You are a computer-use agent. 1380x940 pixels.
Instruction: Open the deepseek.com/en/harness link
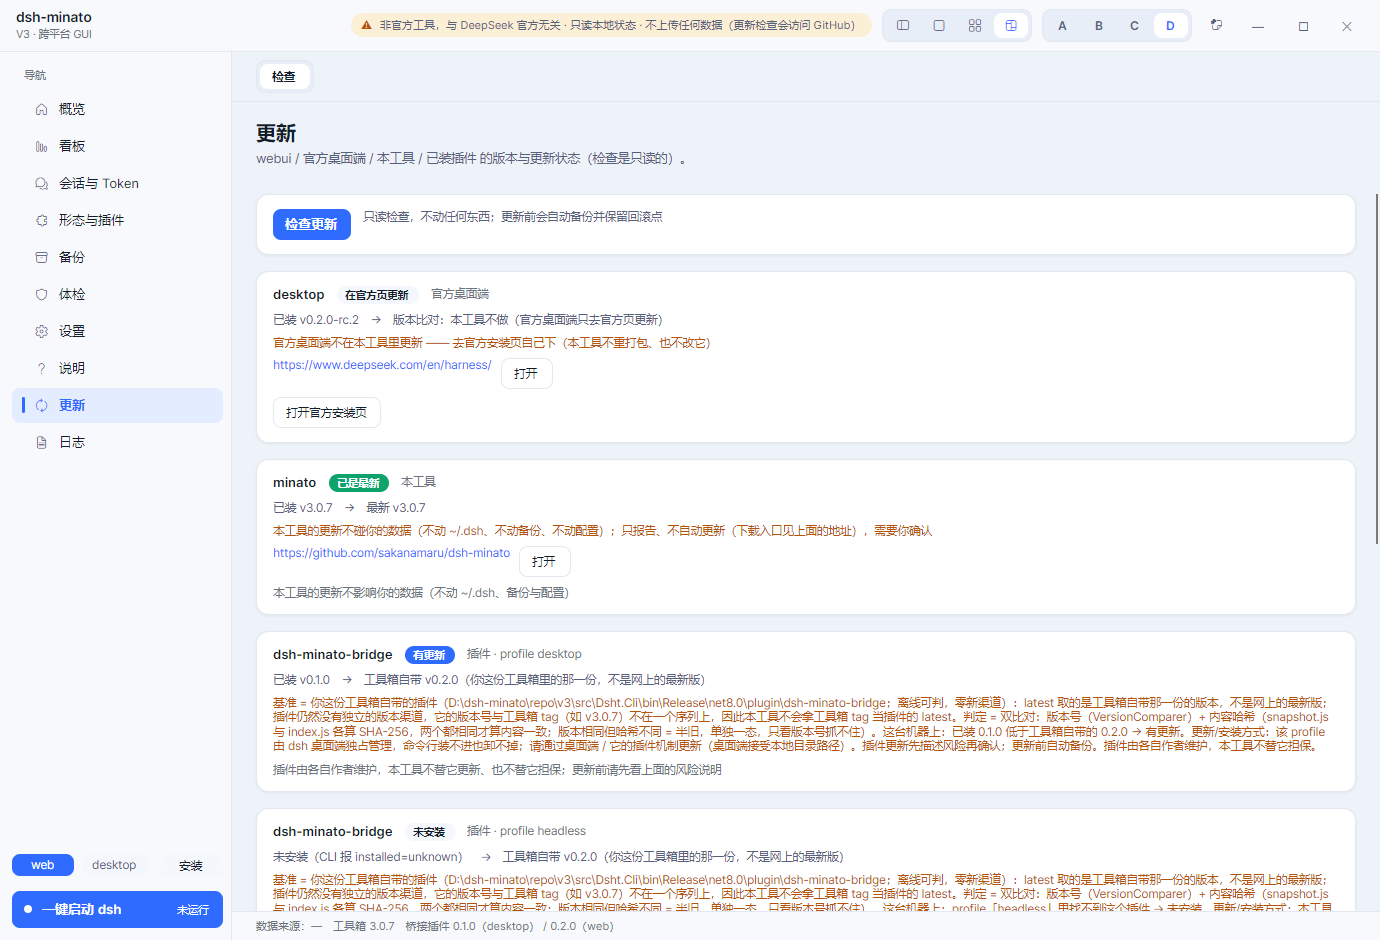click(x=382, y=365)
